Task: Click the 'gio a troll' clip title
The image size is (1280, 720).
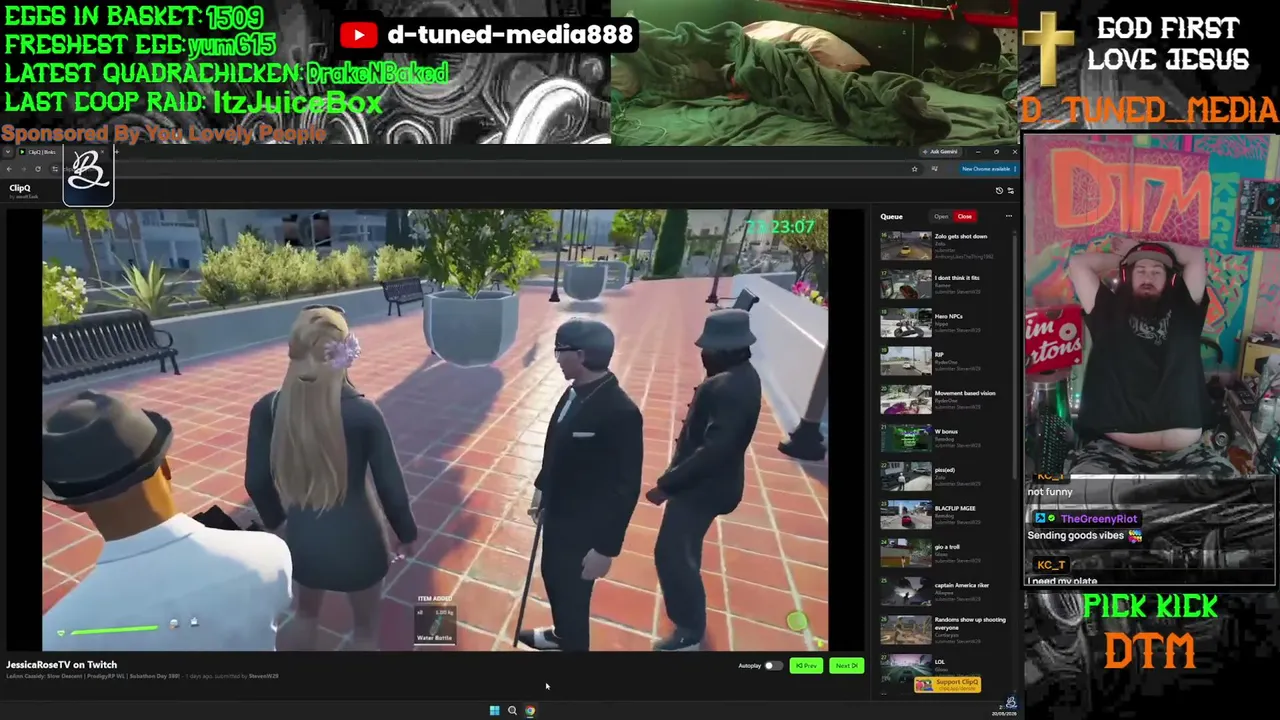Action: click(x=947, y=547)
